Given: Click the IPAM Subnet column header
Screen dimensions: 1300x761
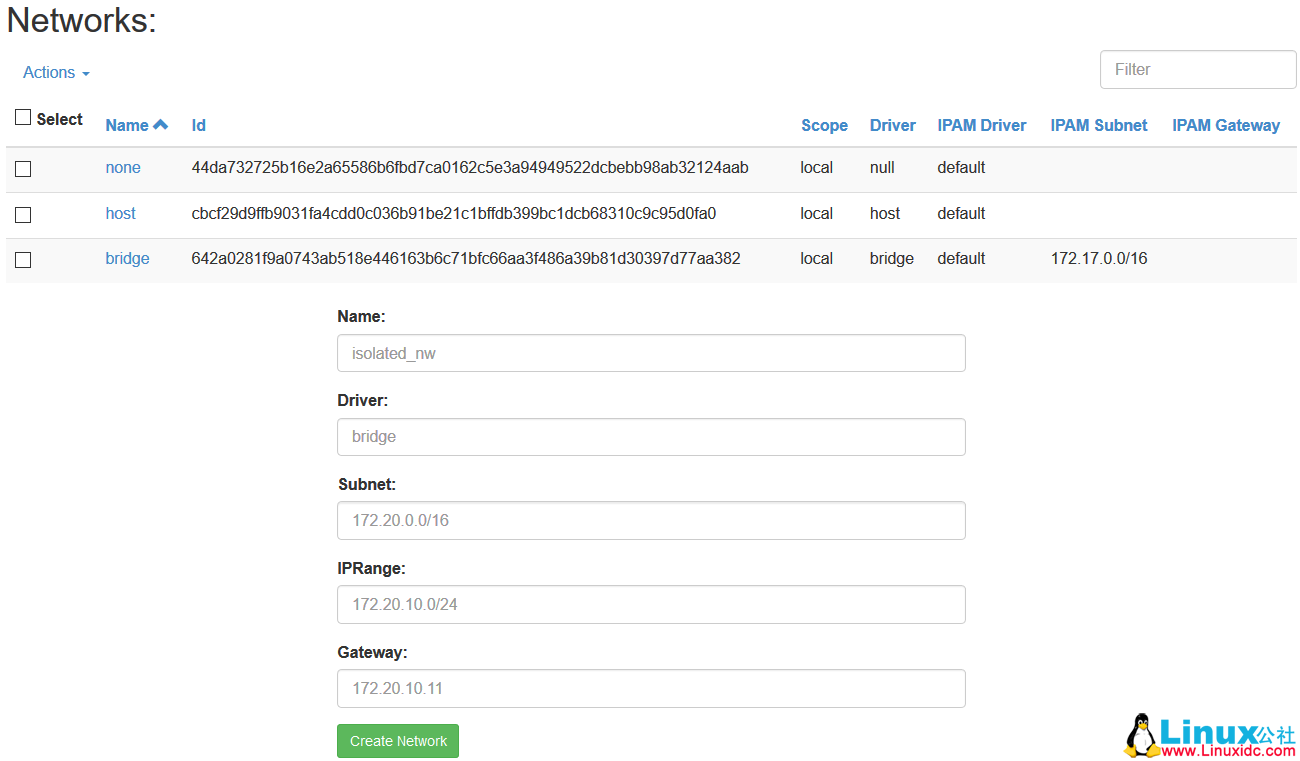Looking at the screenshot, I should tap(1098, 124).
